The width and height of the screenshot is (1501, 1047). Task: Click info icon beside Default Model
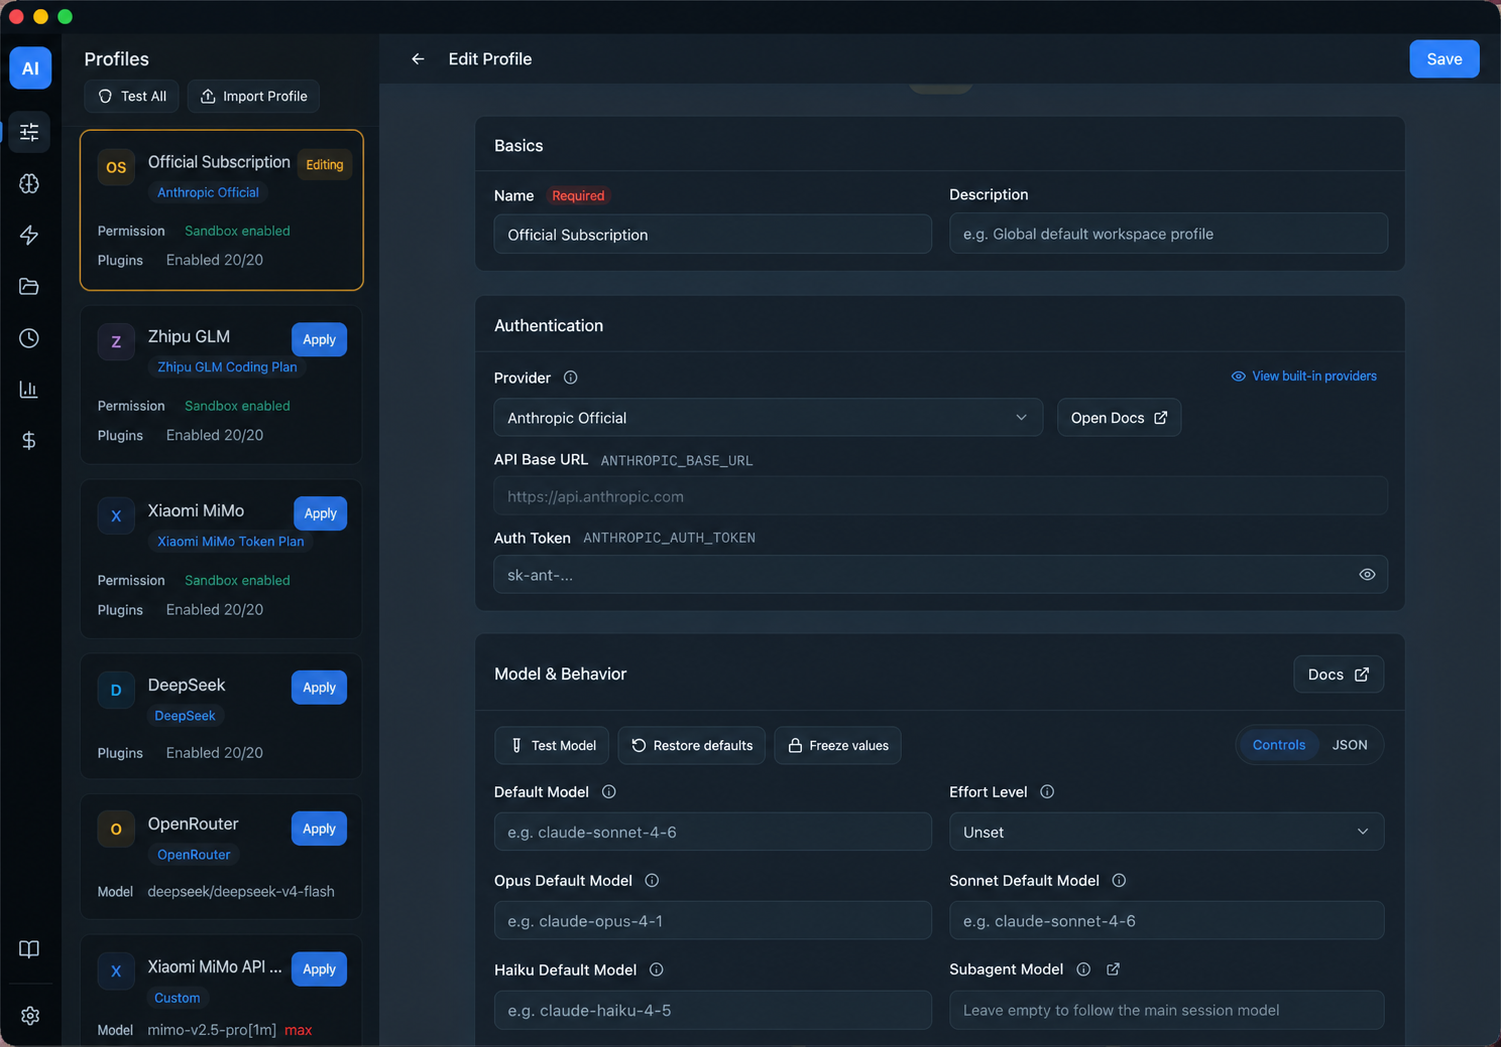(609, 792)
